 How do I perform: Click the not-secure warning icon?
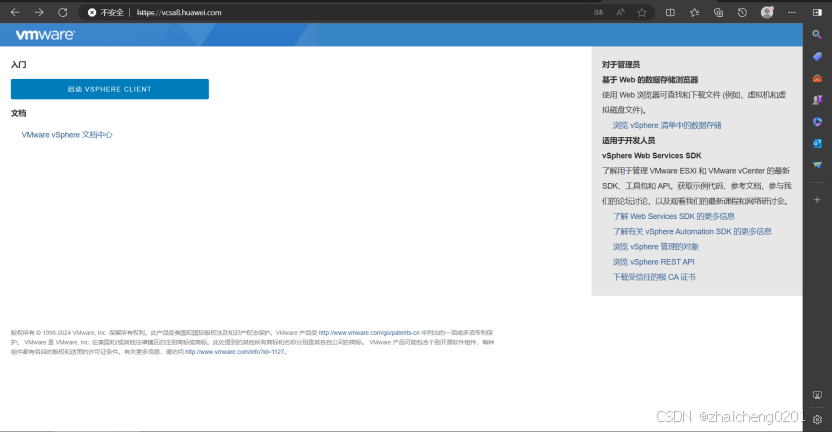[92, 12]
